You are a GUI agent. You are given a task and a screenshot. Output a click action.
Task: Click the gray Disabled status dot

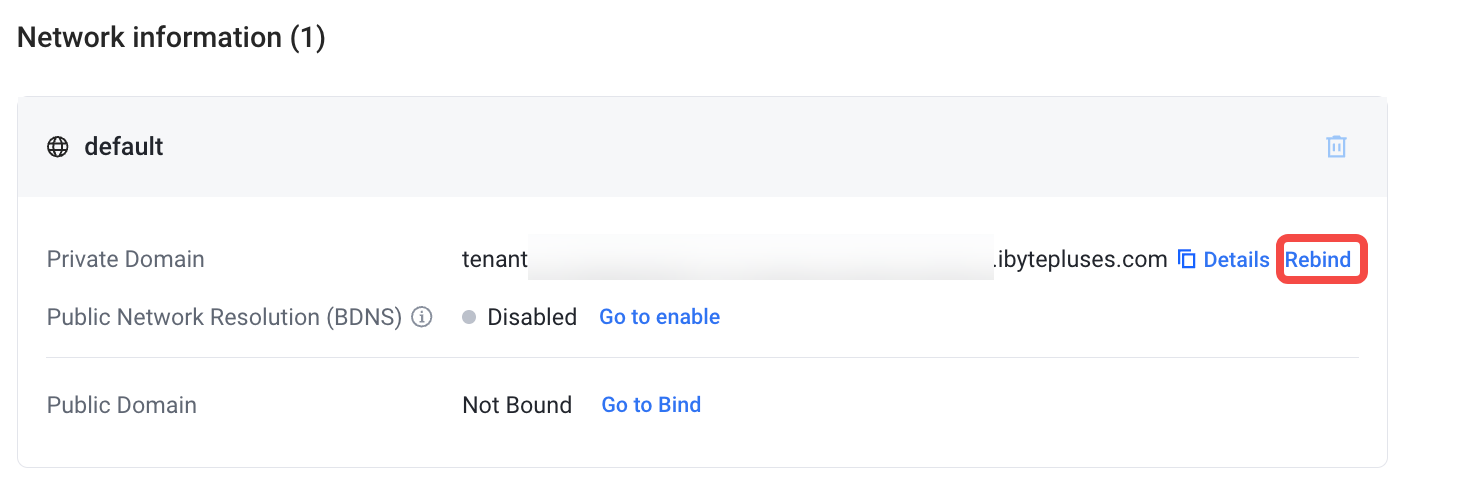coord(469,318)
